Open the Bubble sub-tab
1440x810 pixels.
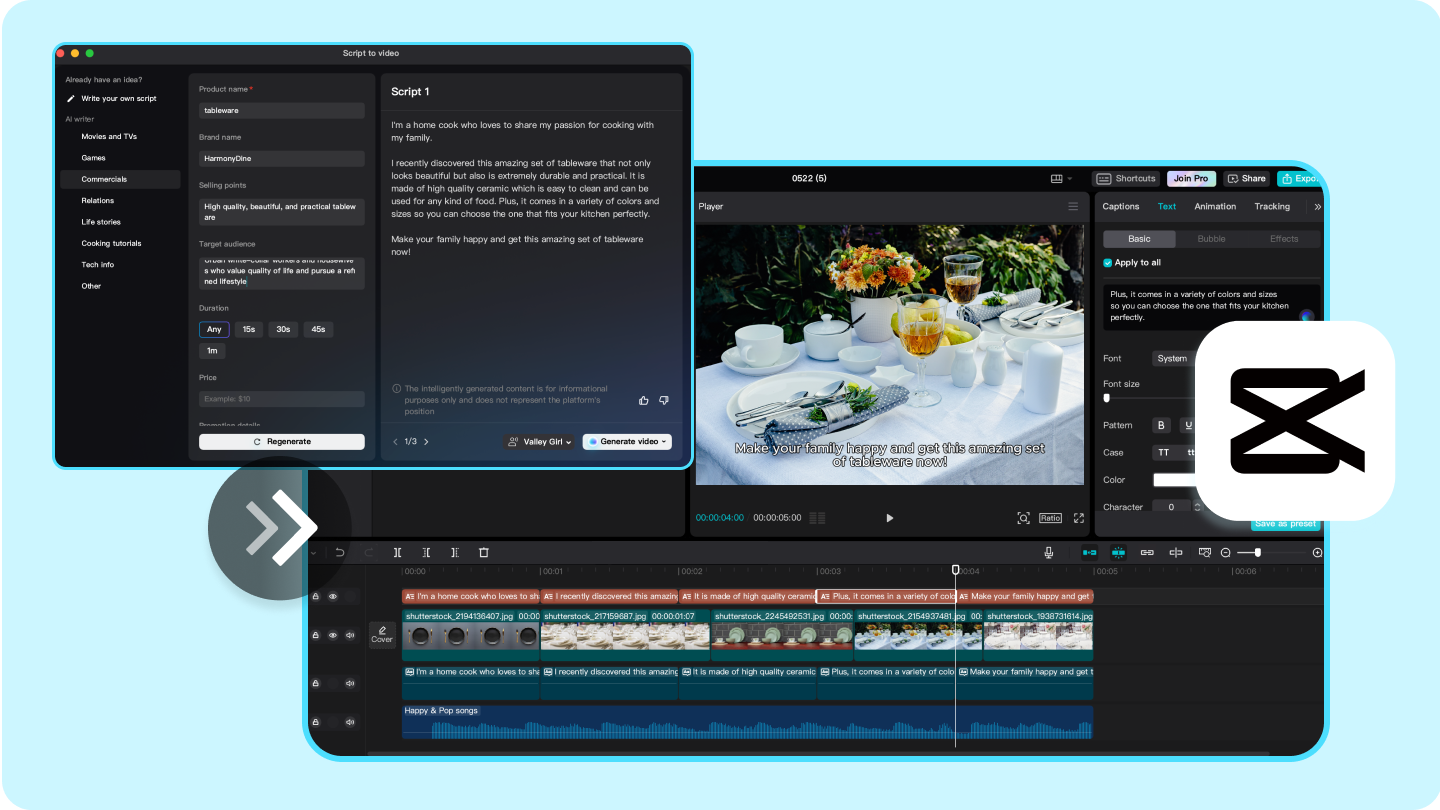pyautogui.click(x=1211, y=239)
